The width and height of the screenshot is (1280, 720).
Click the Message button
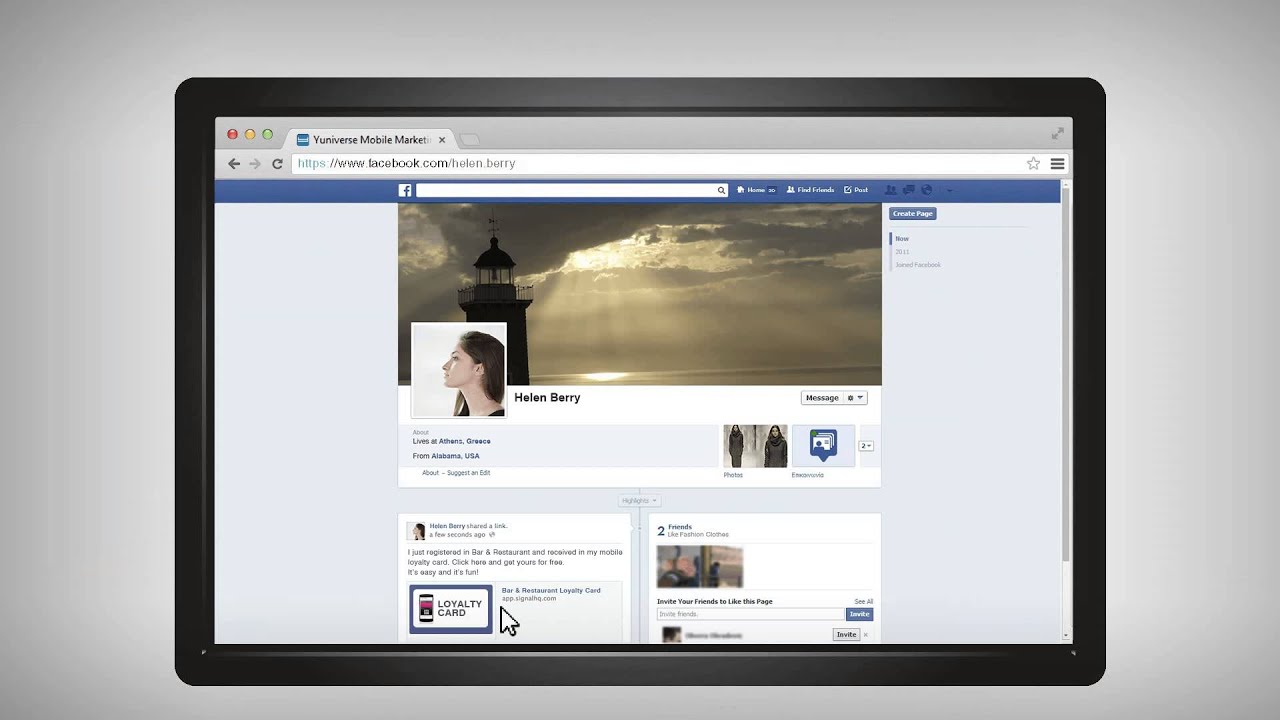(x=822, y=398)
